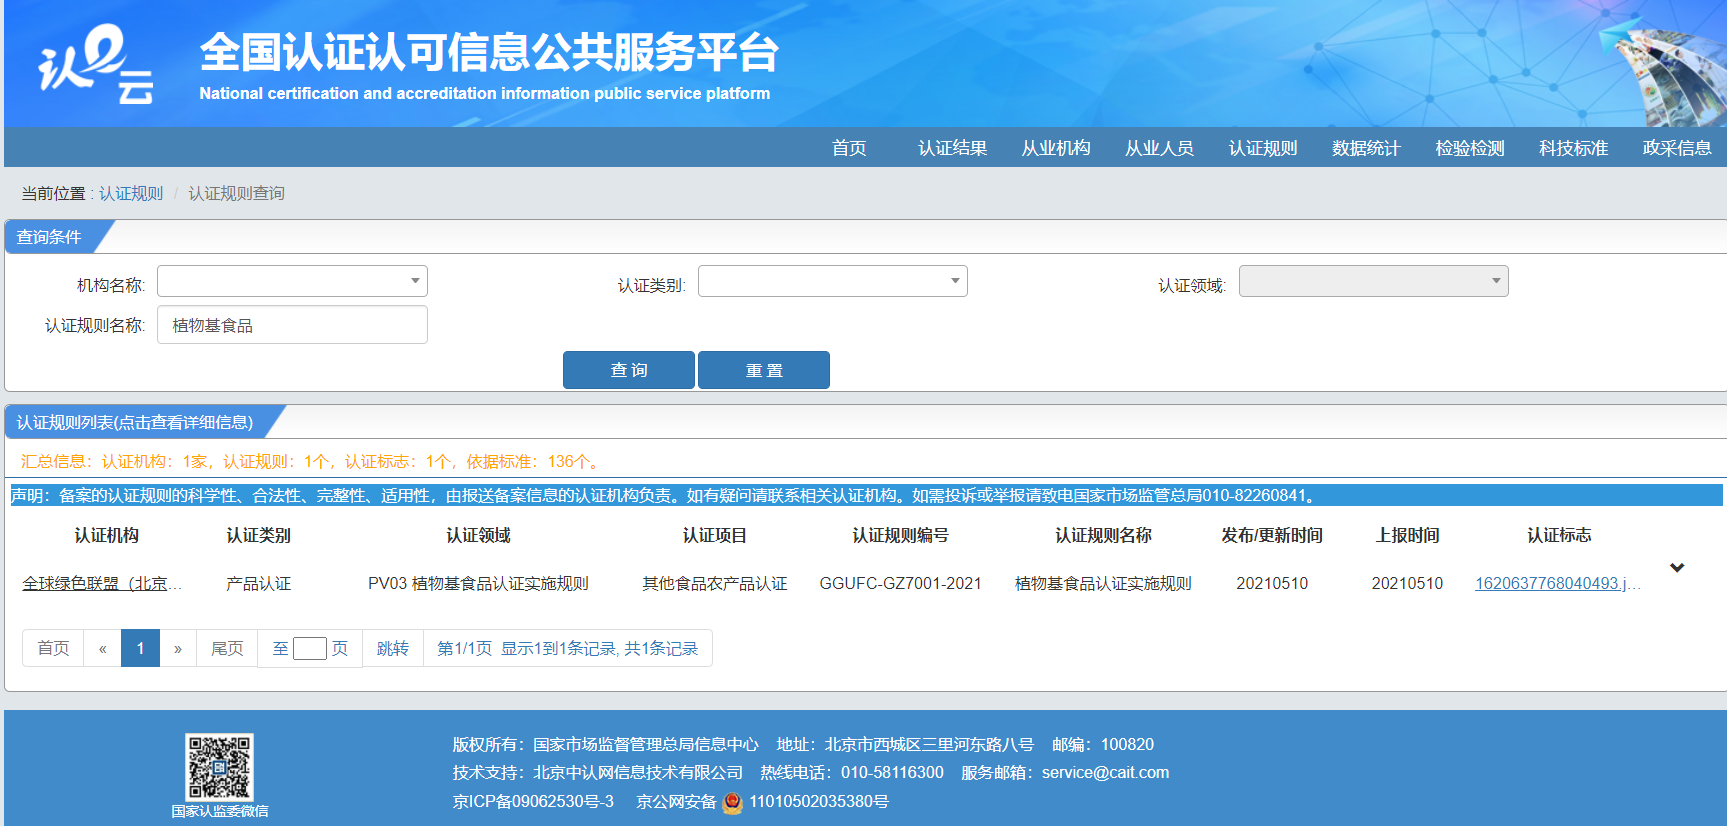The image size is (1727, 826).
Task: Open the 1620637768040493 certification mark file link
Action: point(1556,583)
